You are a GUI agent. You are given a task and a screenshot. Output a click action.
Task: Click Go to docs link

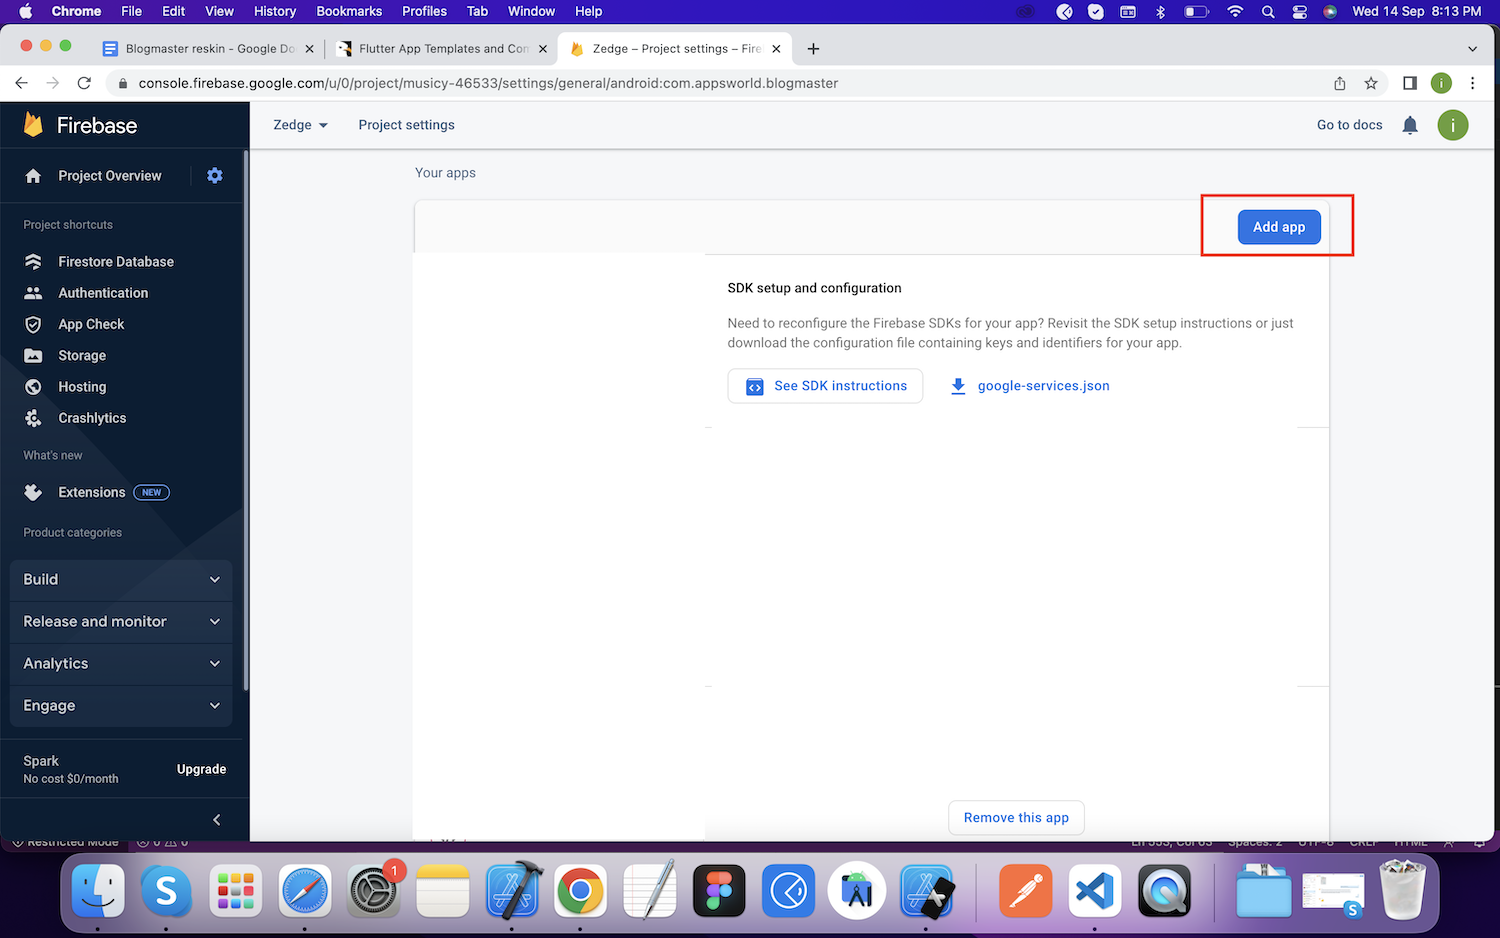[x=1349, y=125]
